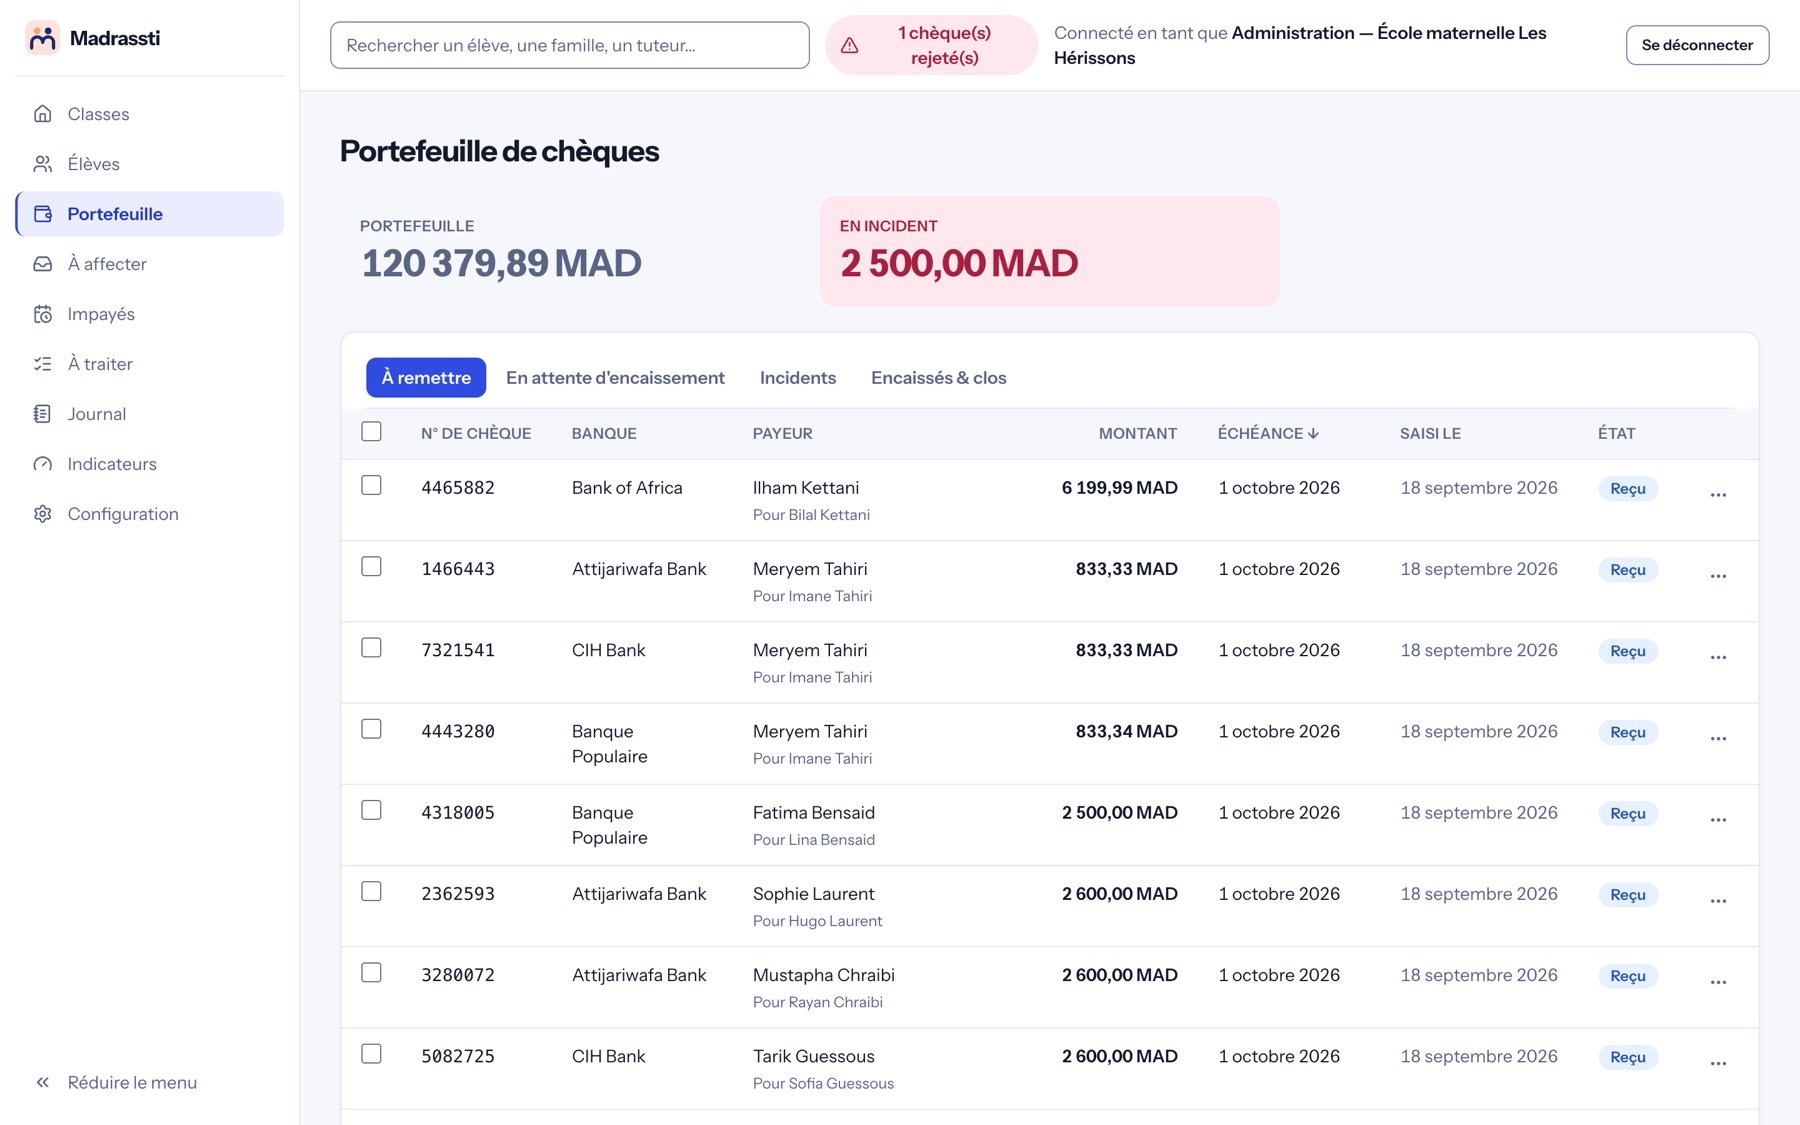Click Se déconnecter button
Viewport: 1800px width, 1125px height.
tap(1697, 45)
